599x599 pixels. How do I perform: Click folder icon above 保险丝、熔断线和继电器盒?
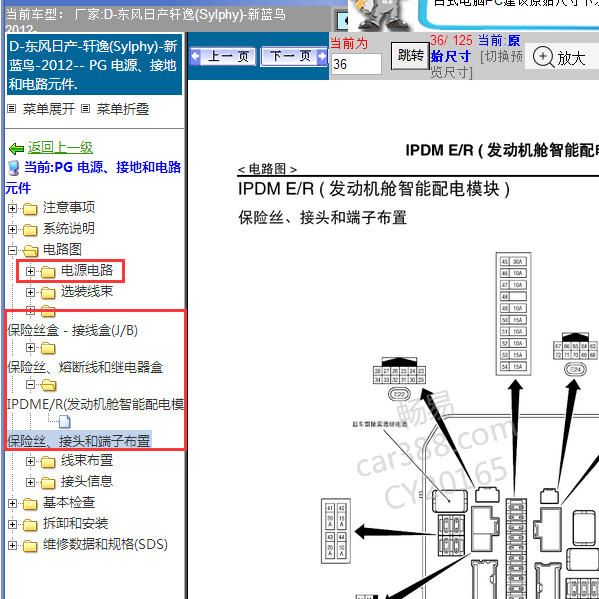click(48, 349)
